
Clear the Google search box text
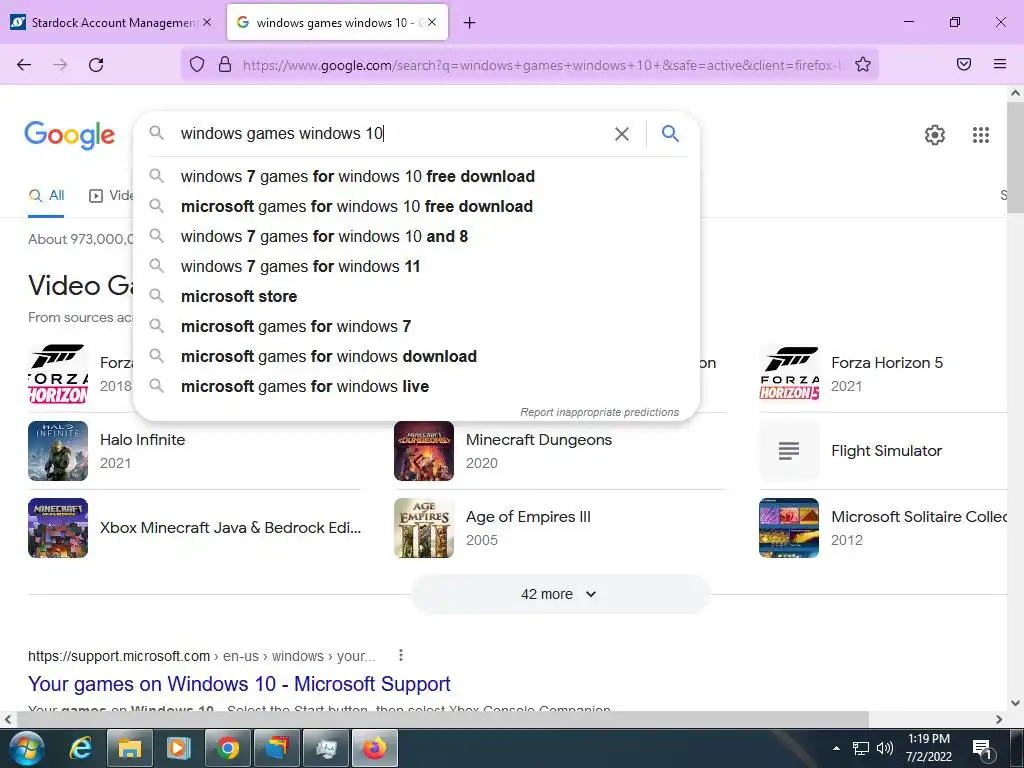(x=622, y=134)
